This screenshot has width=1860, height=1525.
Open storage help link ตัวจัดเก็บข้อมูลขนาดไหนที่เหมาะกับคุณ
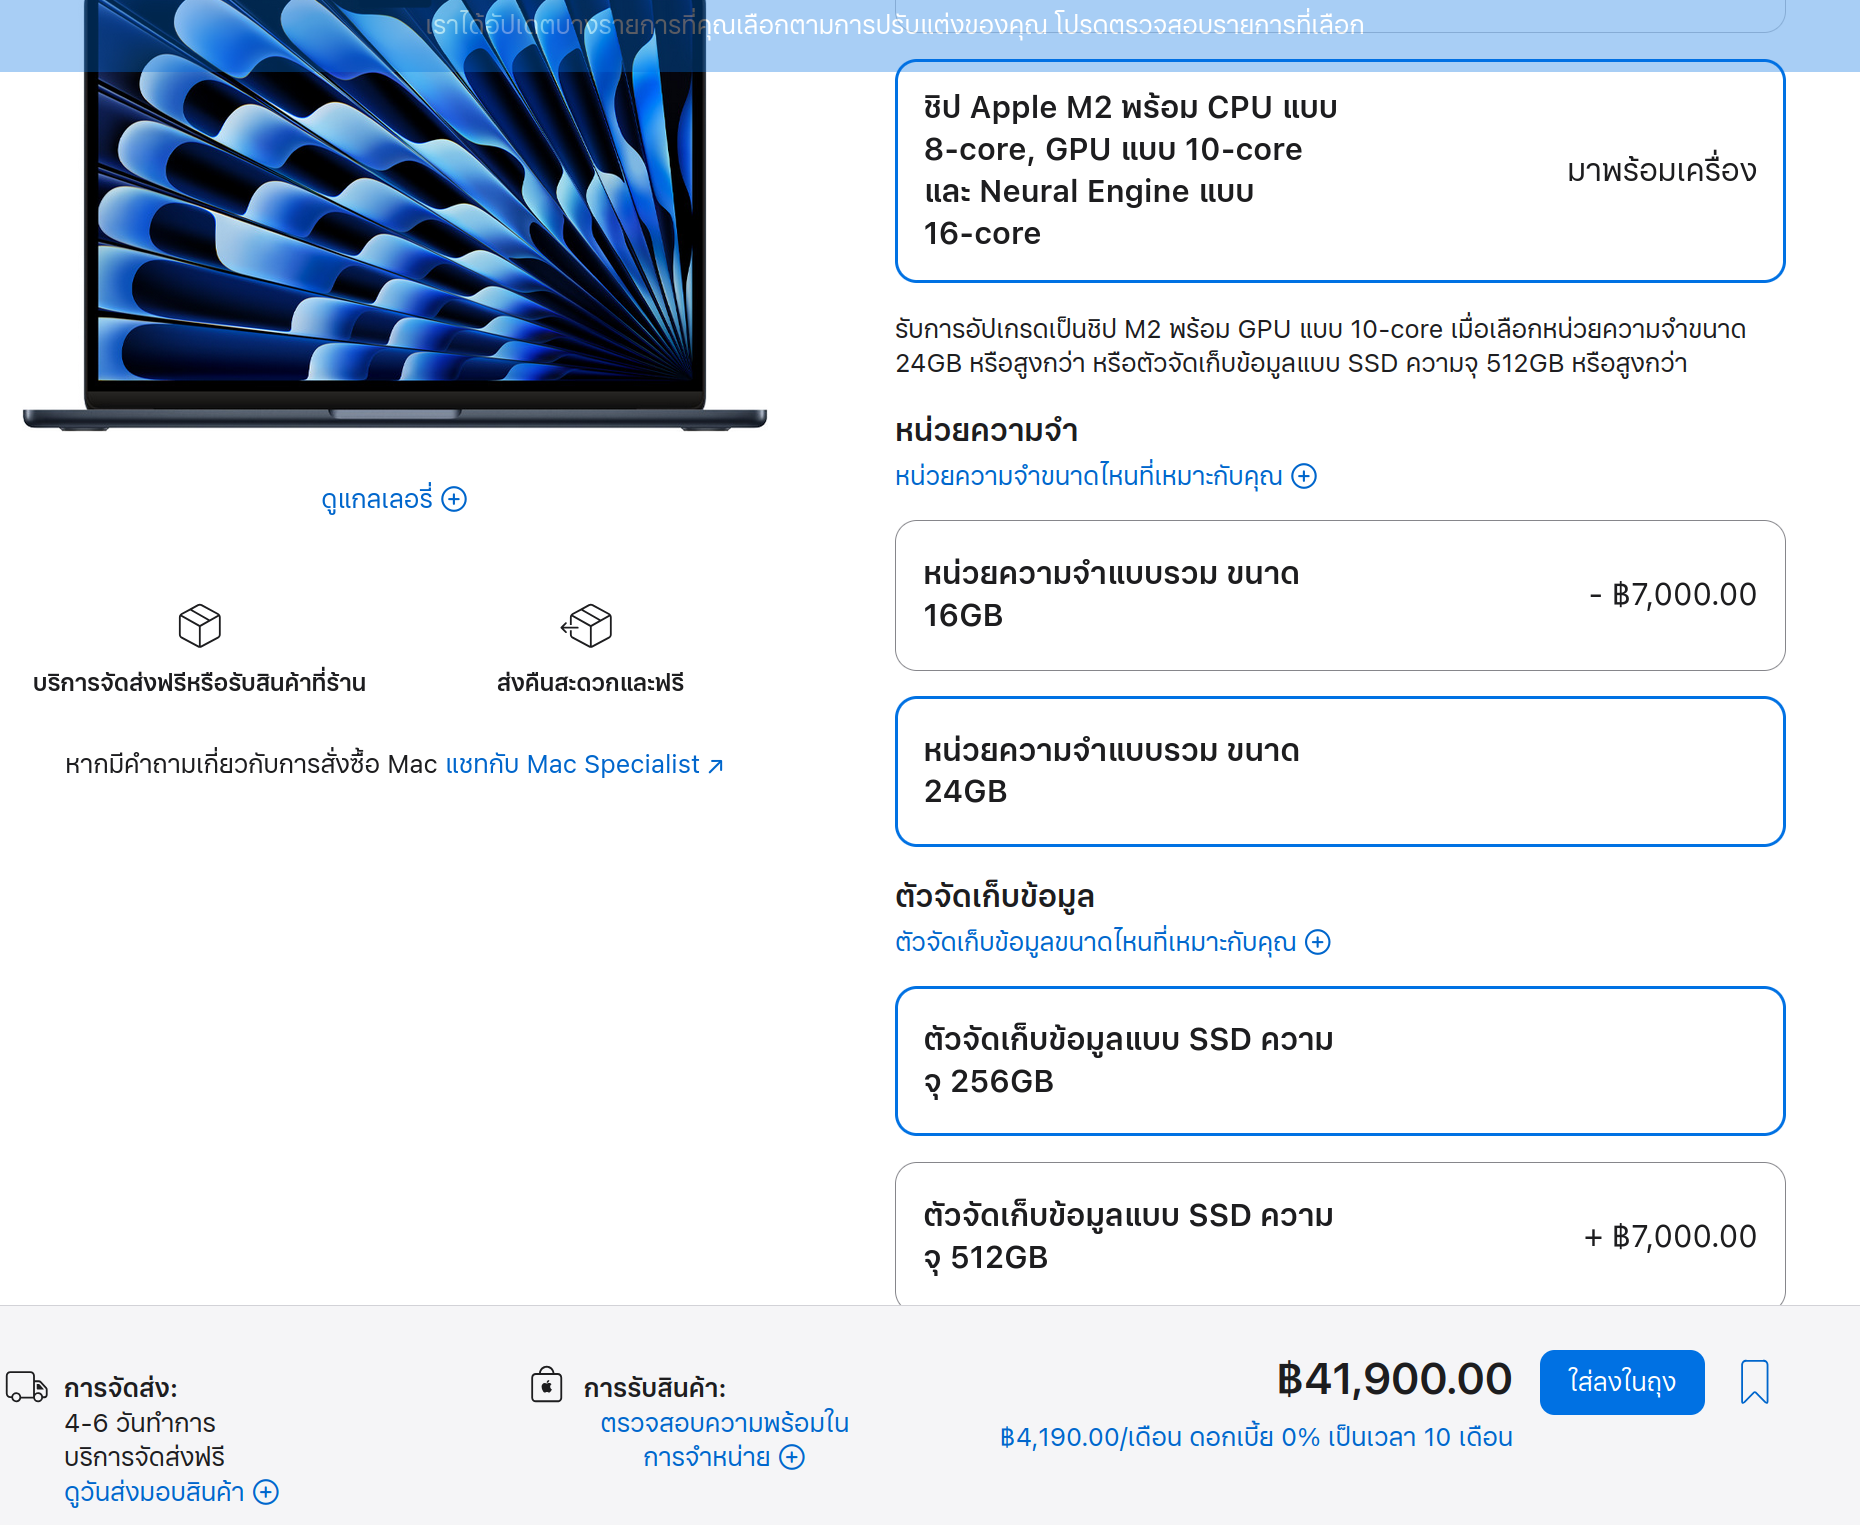click(1113, 942)
